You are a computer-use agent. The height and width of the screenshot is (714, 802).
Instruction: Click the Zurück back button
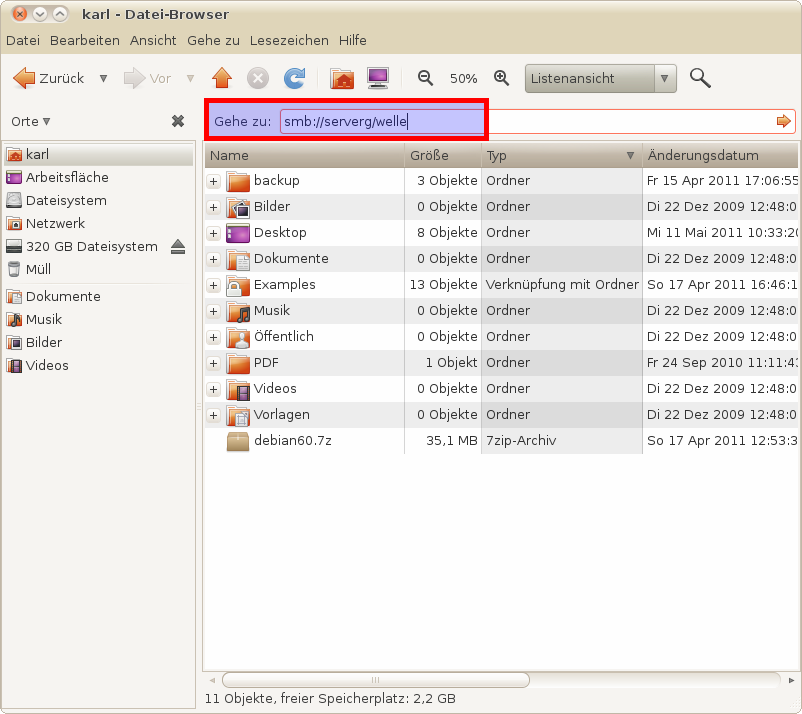point(48,78)
